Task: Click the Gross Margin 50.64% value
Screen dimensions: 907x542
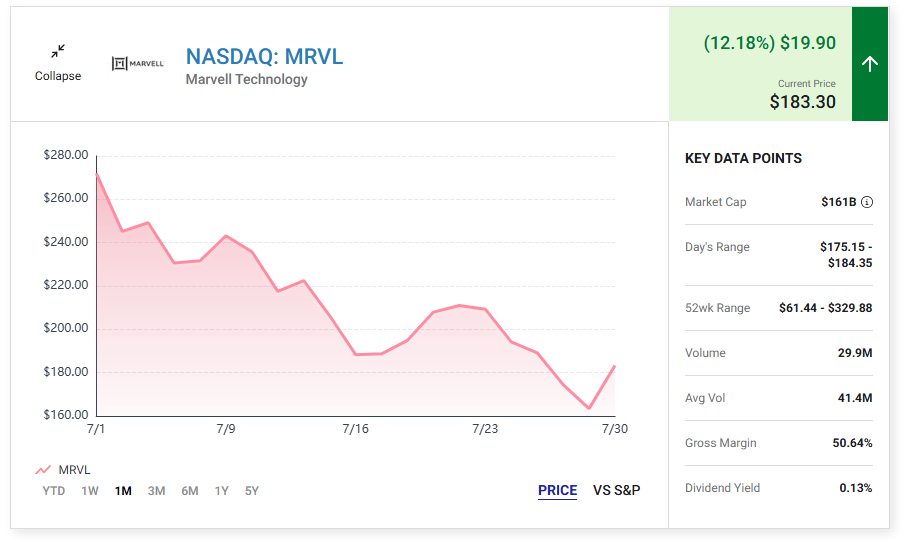Action: coord(852,443)
